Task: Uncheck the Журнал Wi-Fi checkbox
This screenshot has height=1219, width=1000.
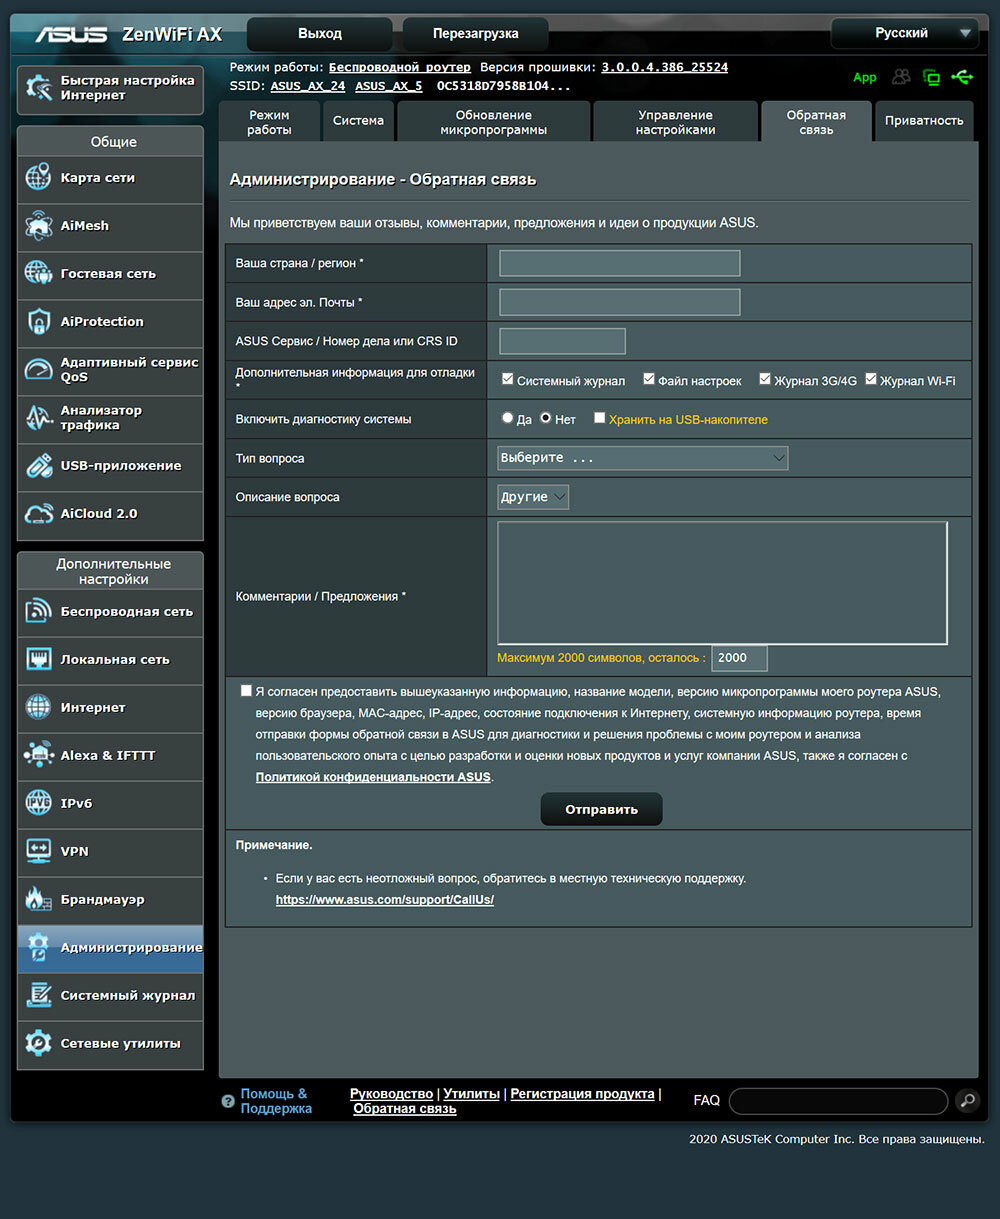Action: [871, 380]
